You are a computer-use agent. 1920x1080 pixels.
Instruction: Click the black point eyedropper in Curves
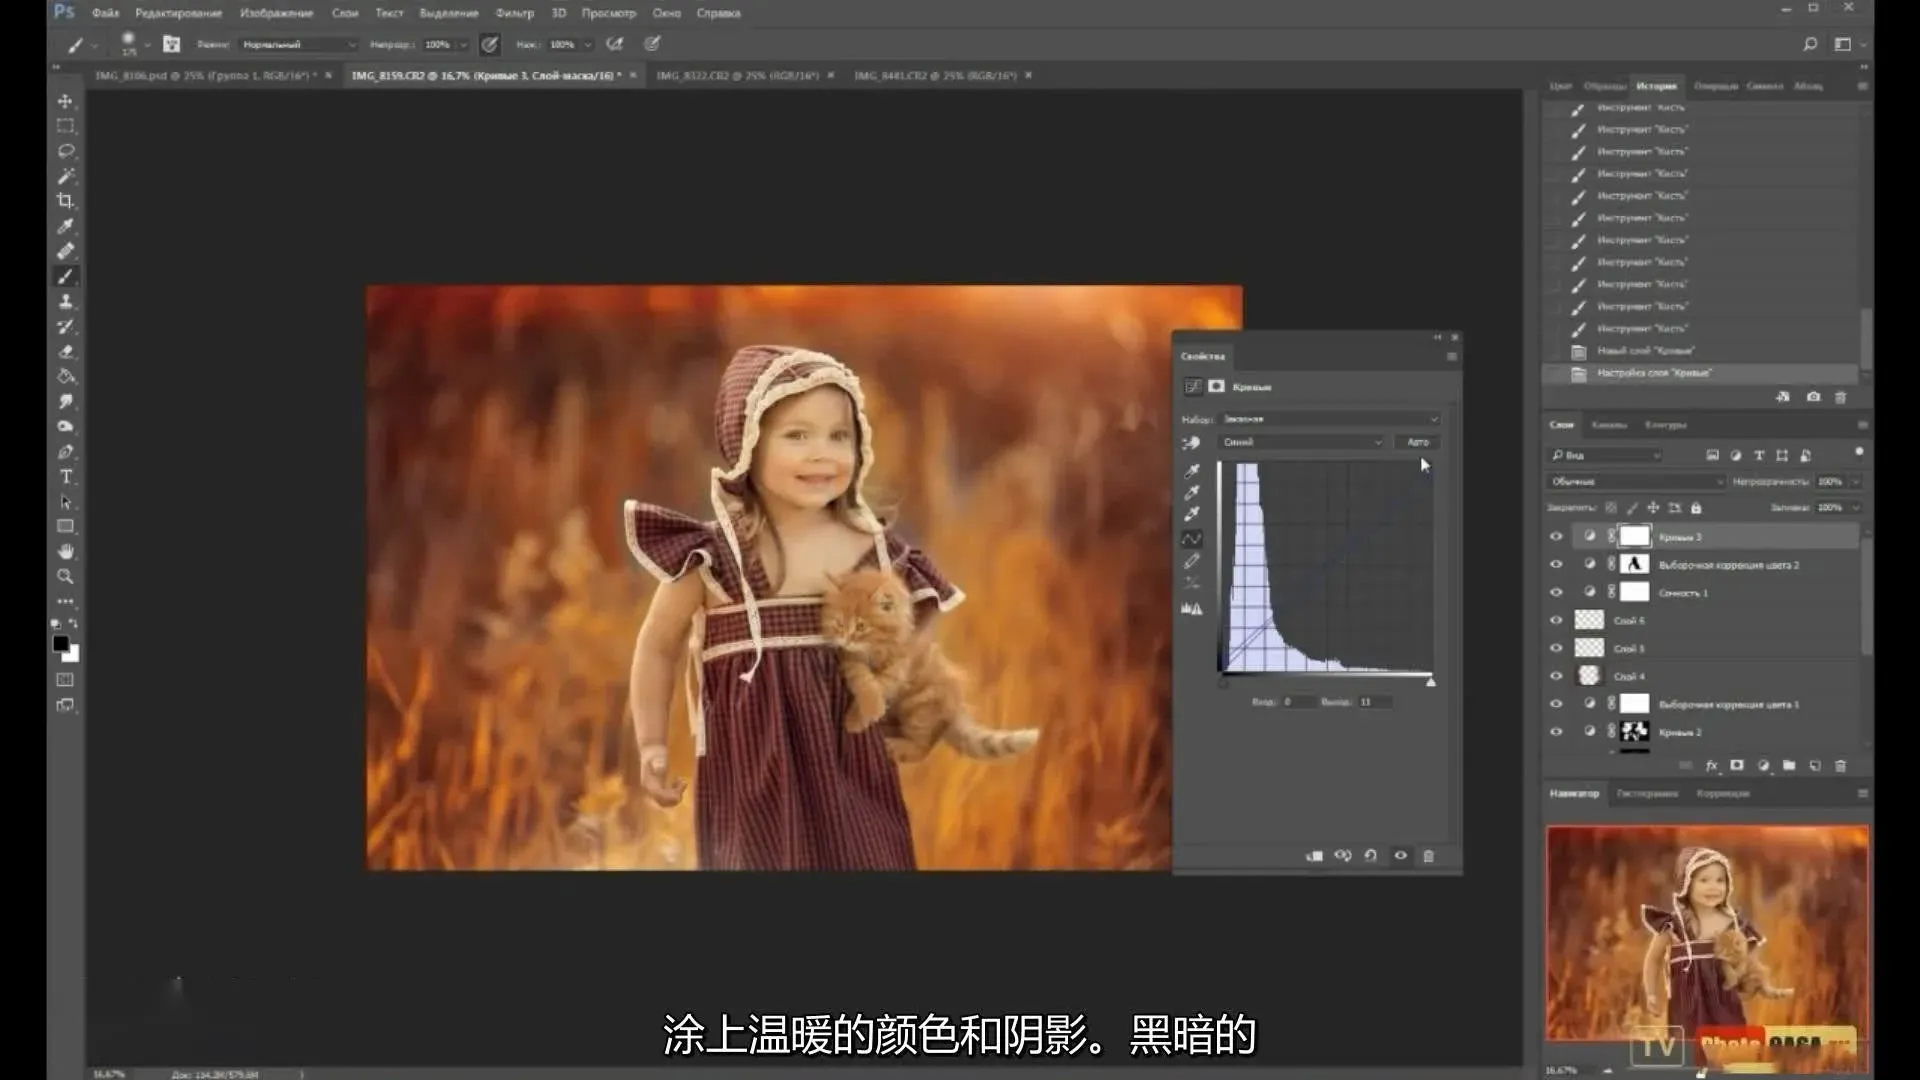pyautogui.click(x=1192, y=471)
